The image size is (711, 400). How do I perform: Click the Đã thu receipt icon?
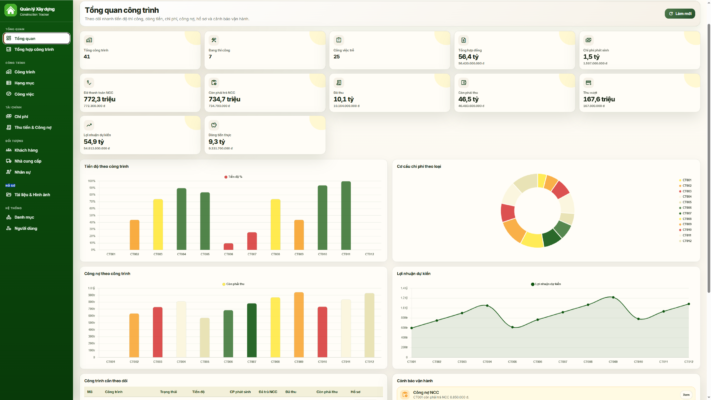[338, 83]
